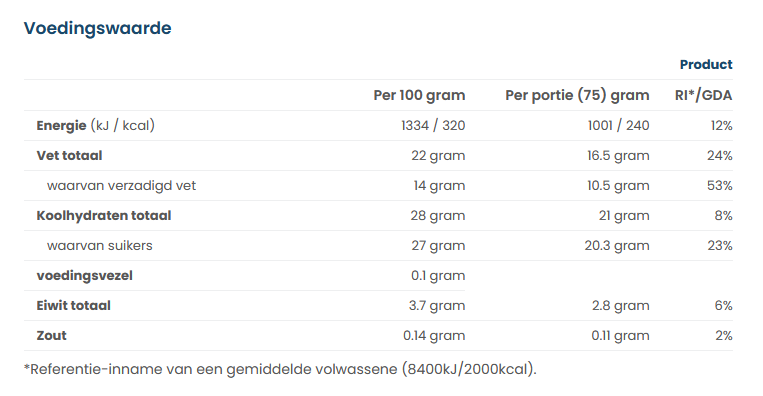
Task: Click the Per 100 gram column header
Action: click(x=419, y=95)
